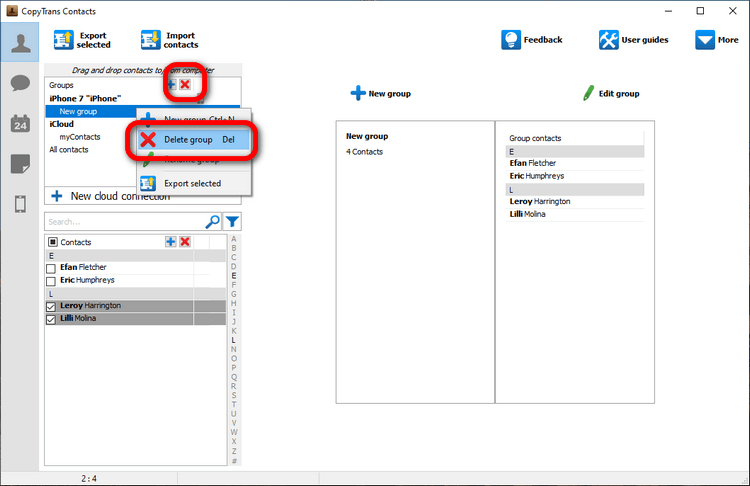The image size is (750, 486).
Task: Open the Contacts sidebar section
Action: 20,43
